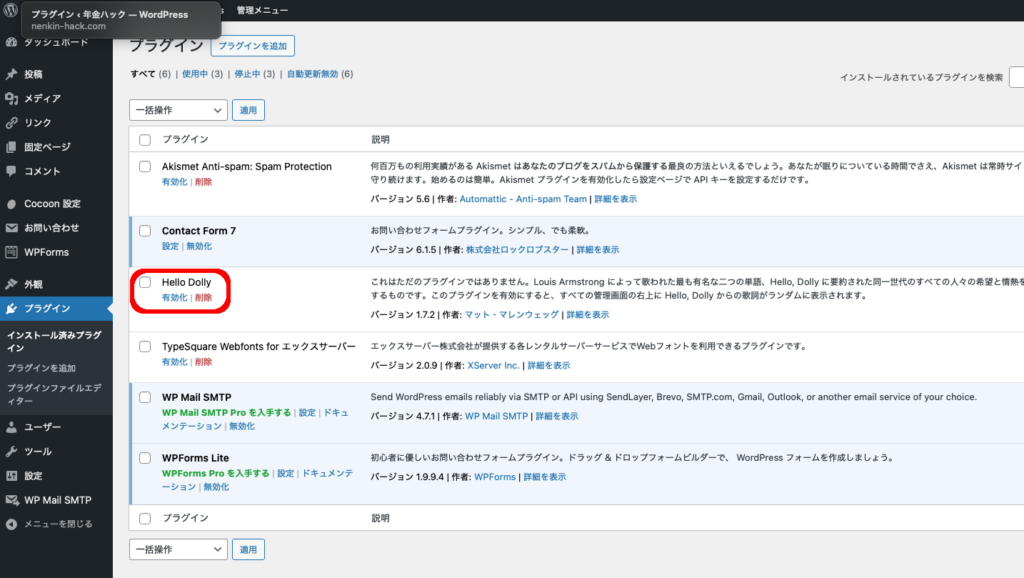Click the media icon beside メディア

point(11,98)
